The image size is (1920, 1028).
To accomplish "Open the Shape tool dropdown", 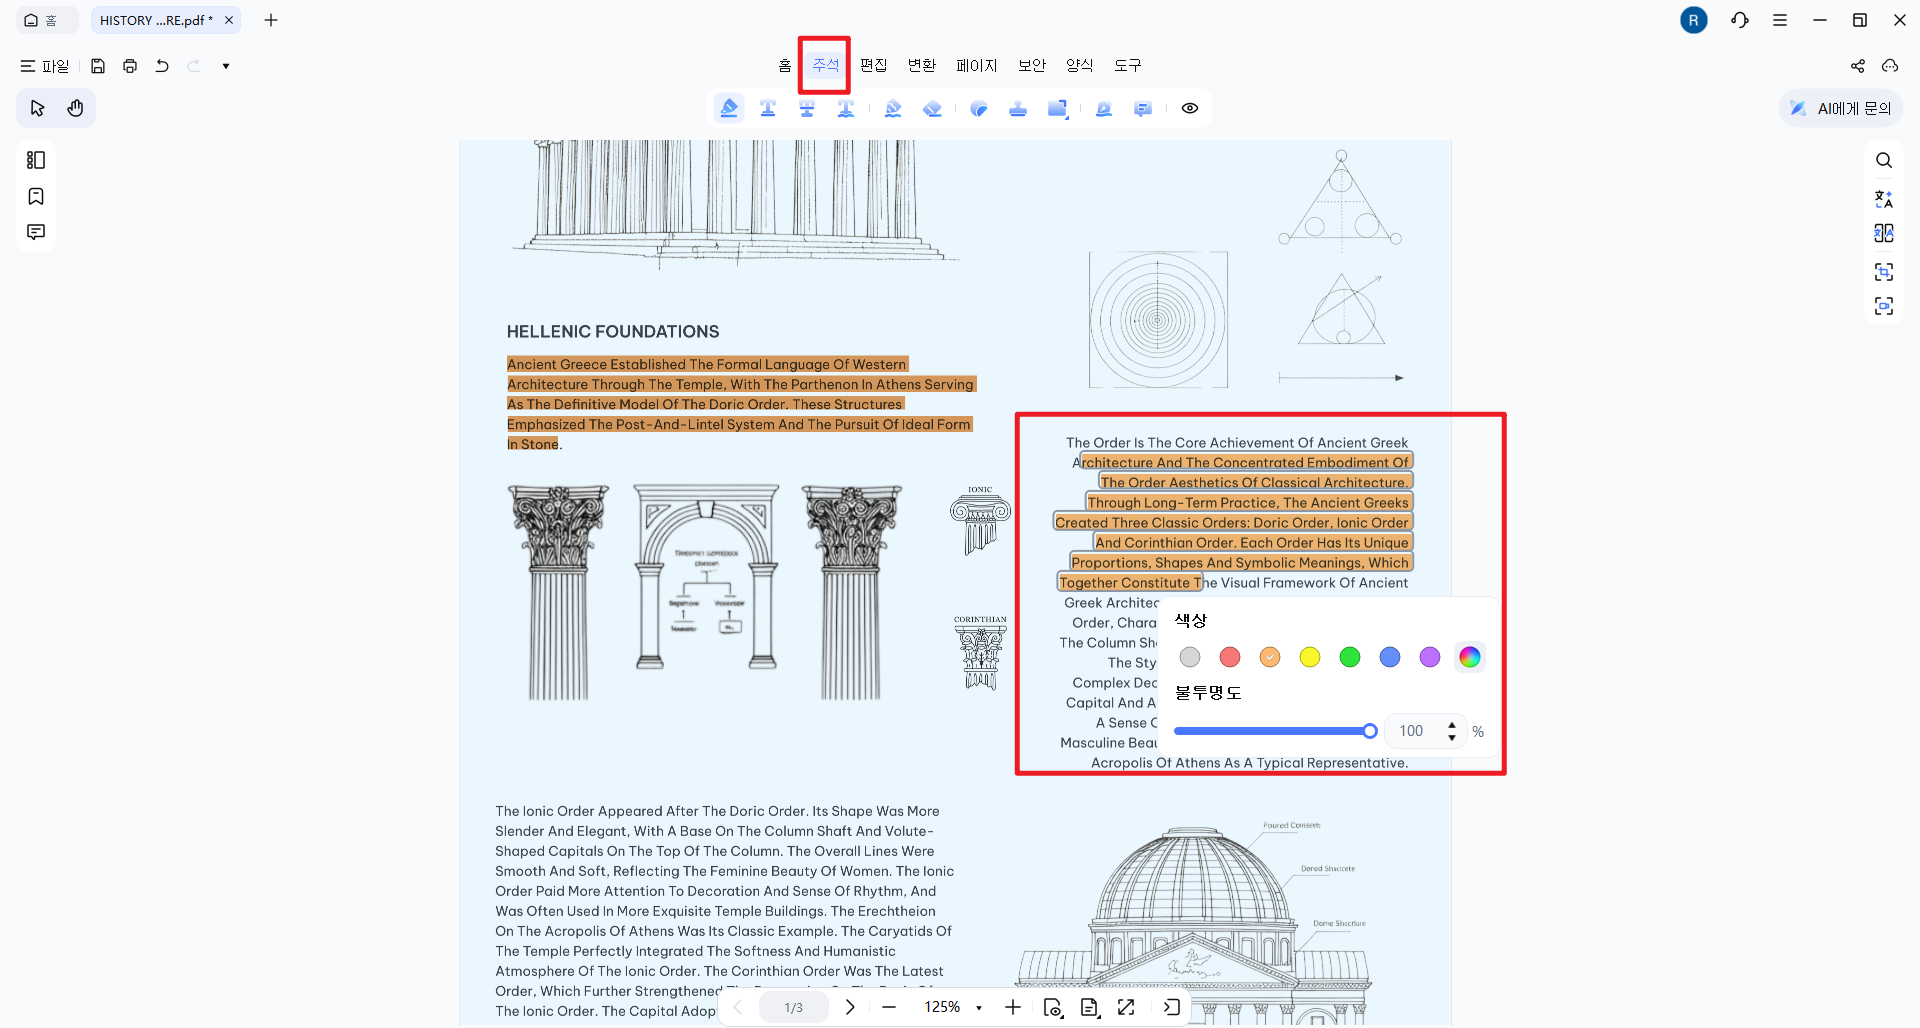I will pos(1058,108).
